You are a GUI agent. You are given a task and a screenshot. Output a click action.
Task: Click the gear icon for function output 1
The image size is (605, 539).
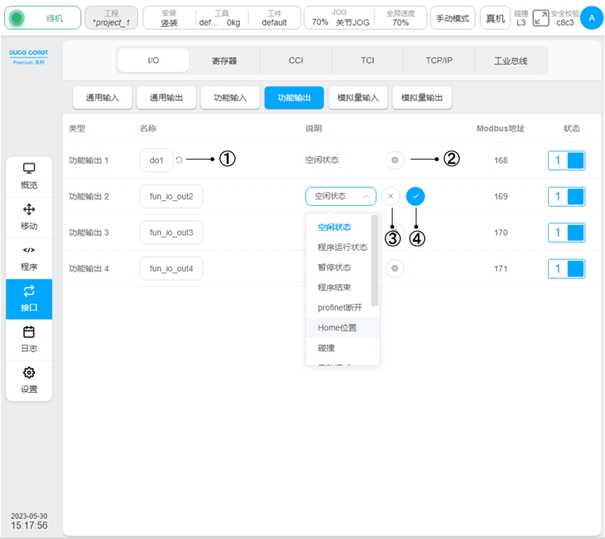point(395,160)
